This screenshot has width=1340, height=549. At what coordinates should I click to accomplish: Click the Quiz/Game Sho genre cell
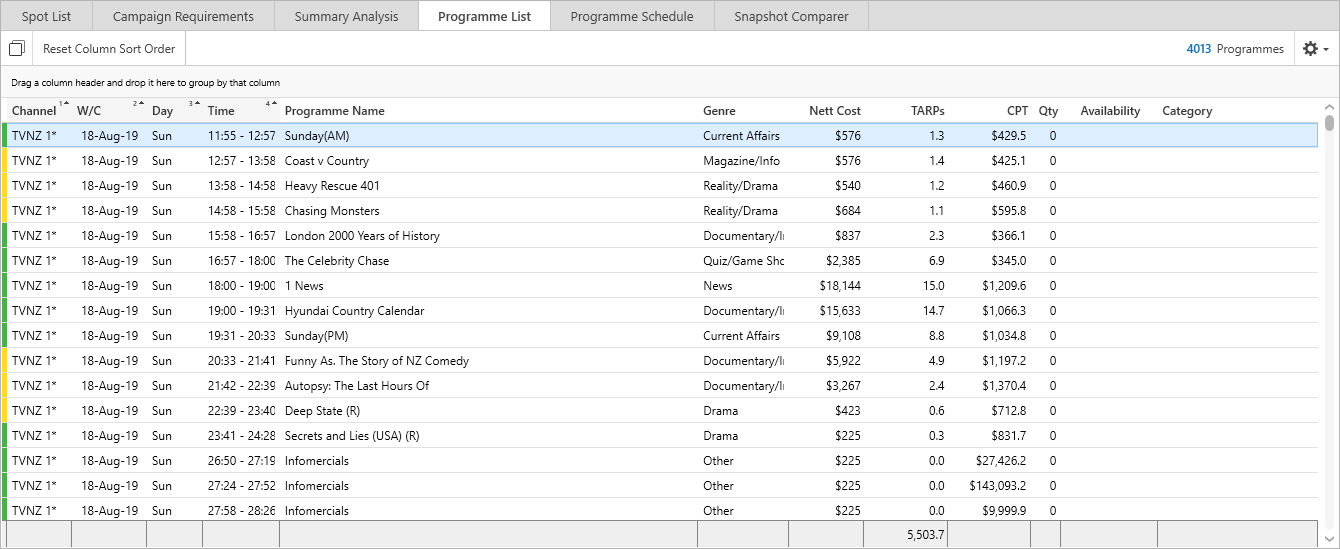click(x=743, y=261)
